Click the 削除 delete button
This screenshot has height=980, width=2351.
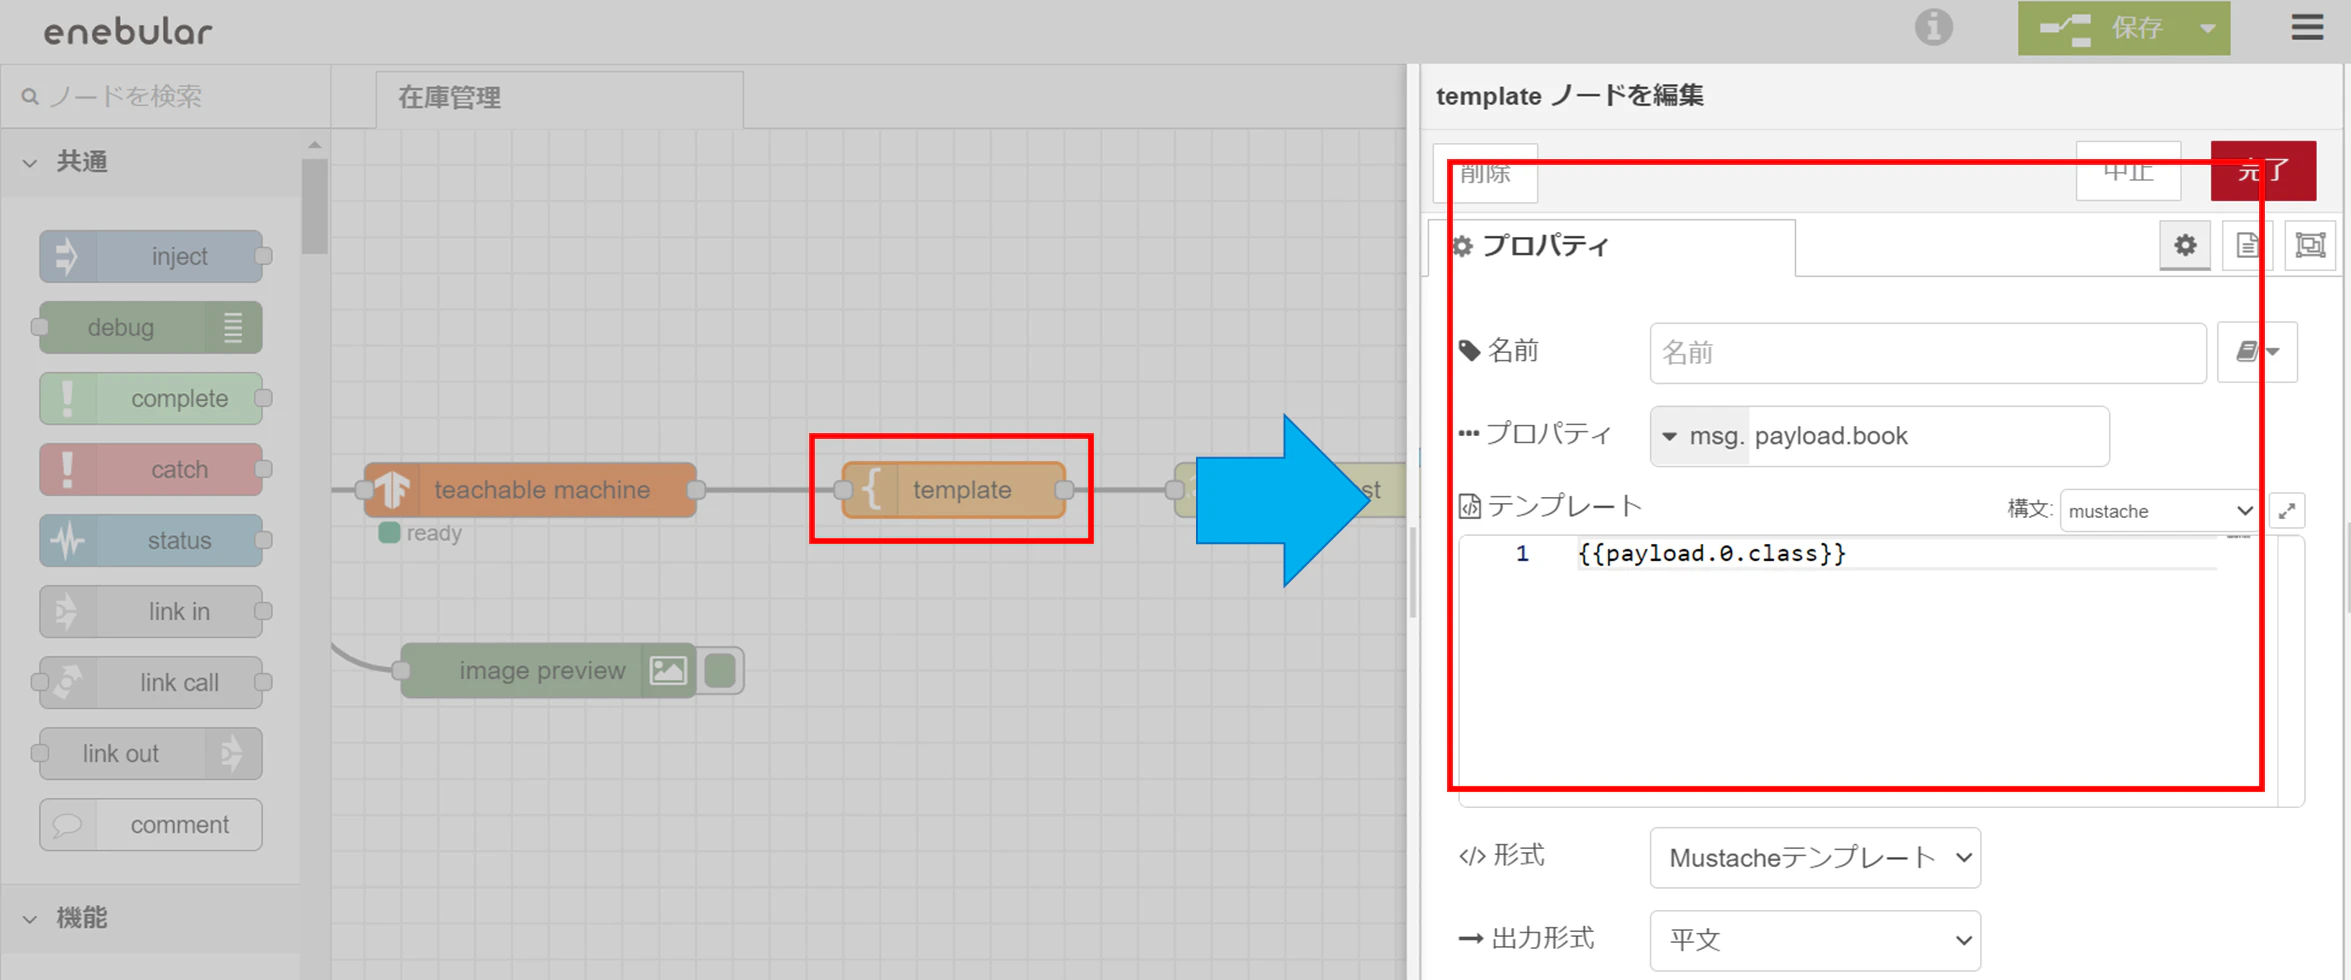point(1485,173)
